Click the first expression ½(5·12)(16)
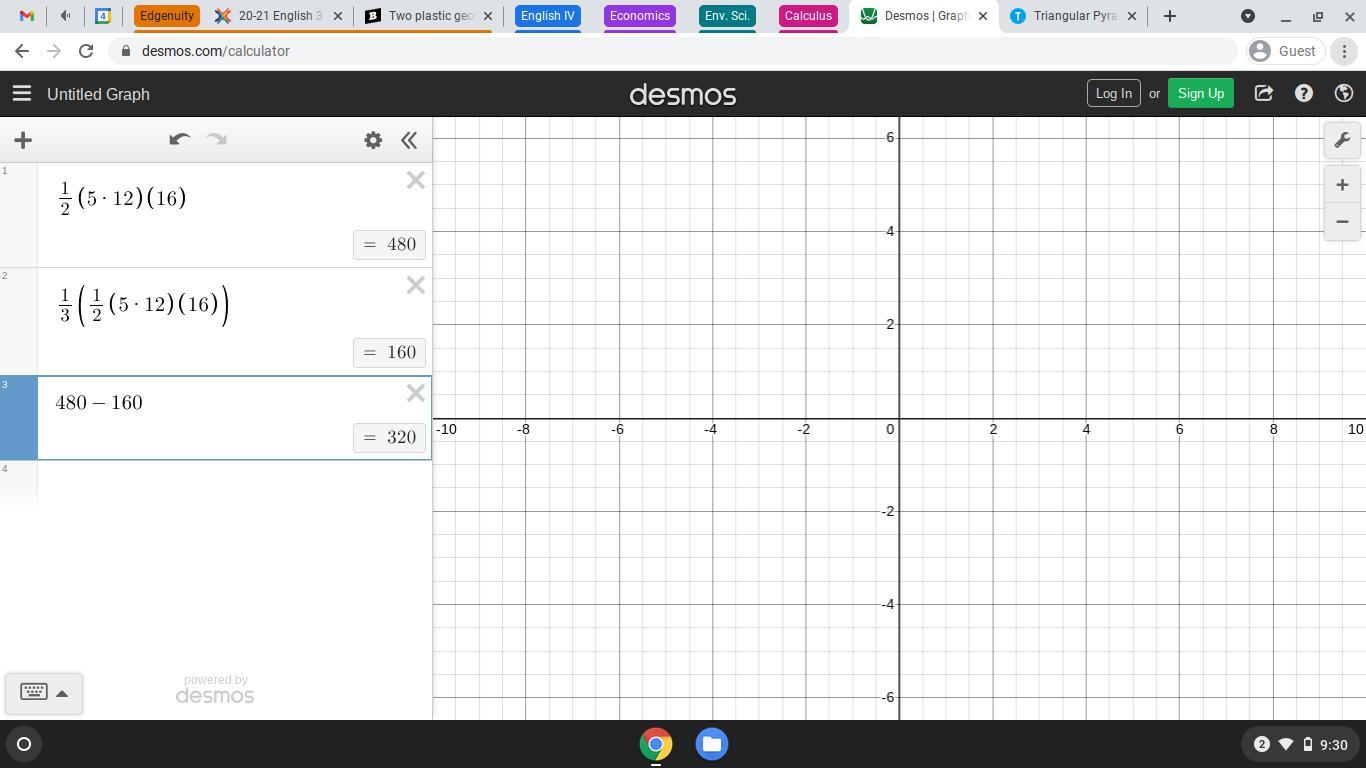 [122, 198]
